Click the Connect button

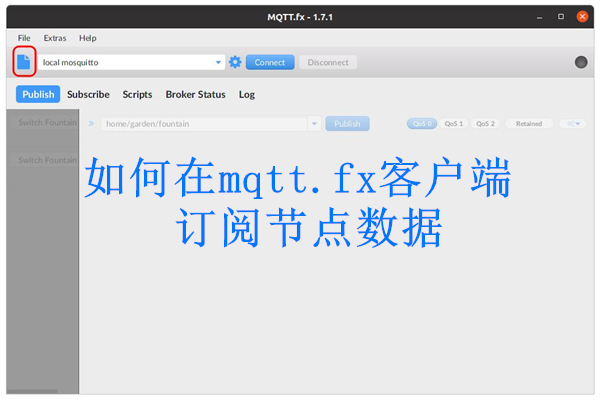(x=270, y=62)
